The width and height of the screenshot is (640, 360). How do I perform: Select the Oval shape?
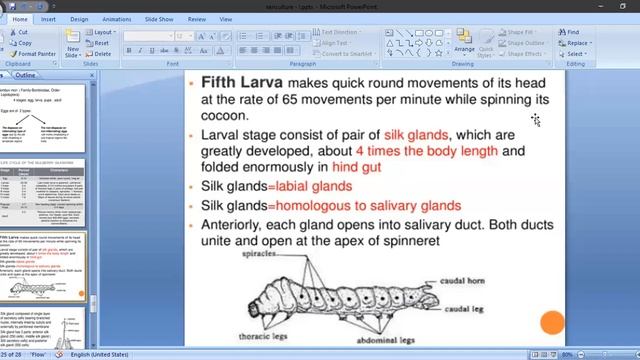(429, 33)
